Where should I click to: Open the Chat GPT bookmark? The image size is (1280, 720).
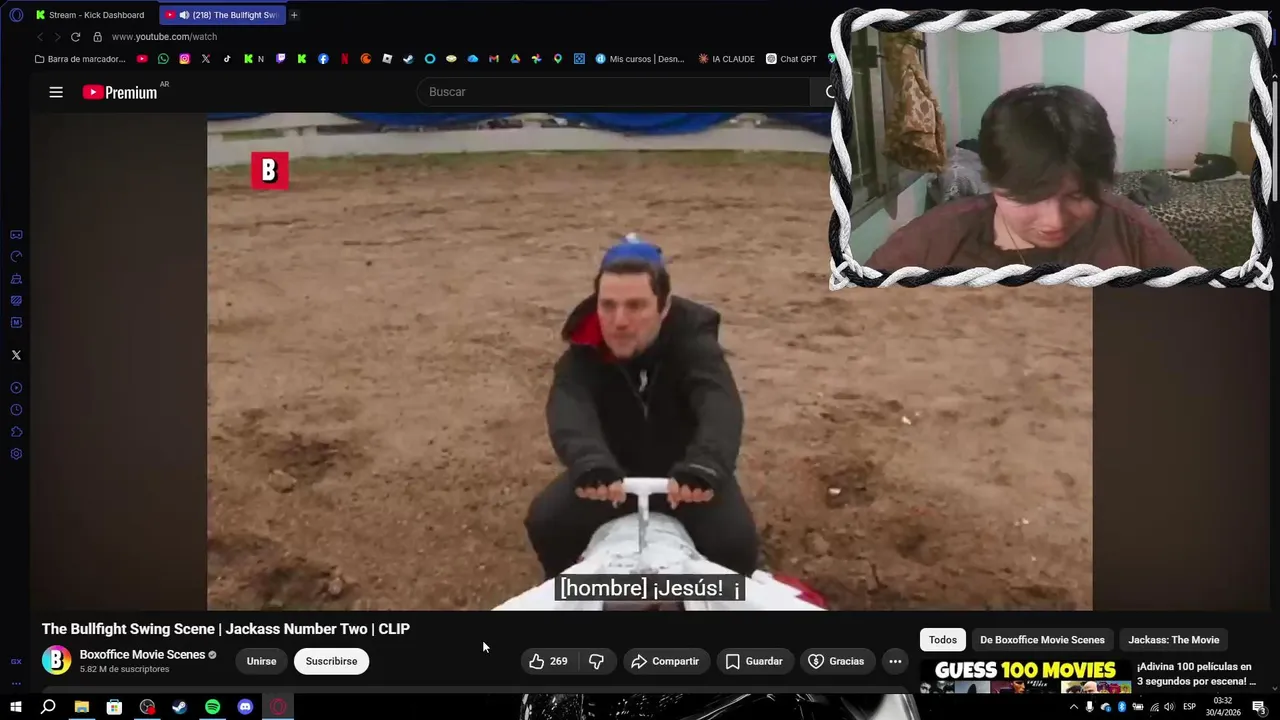tap(791, 59)
